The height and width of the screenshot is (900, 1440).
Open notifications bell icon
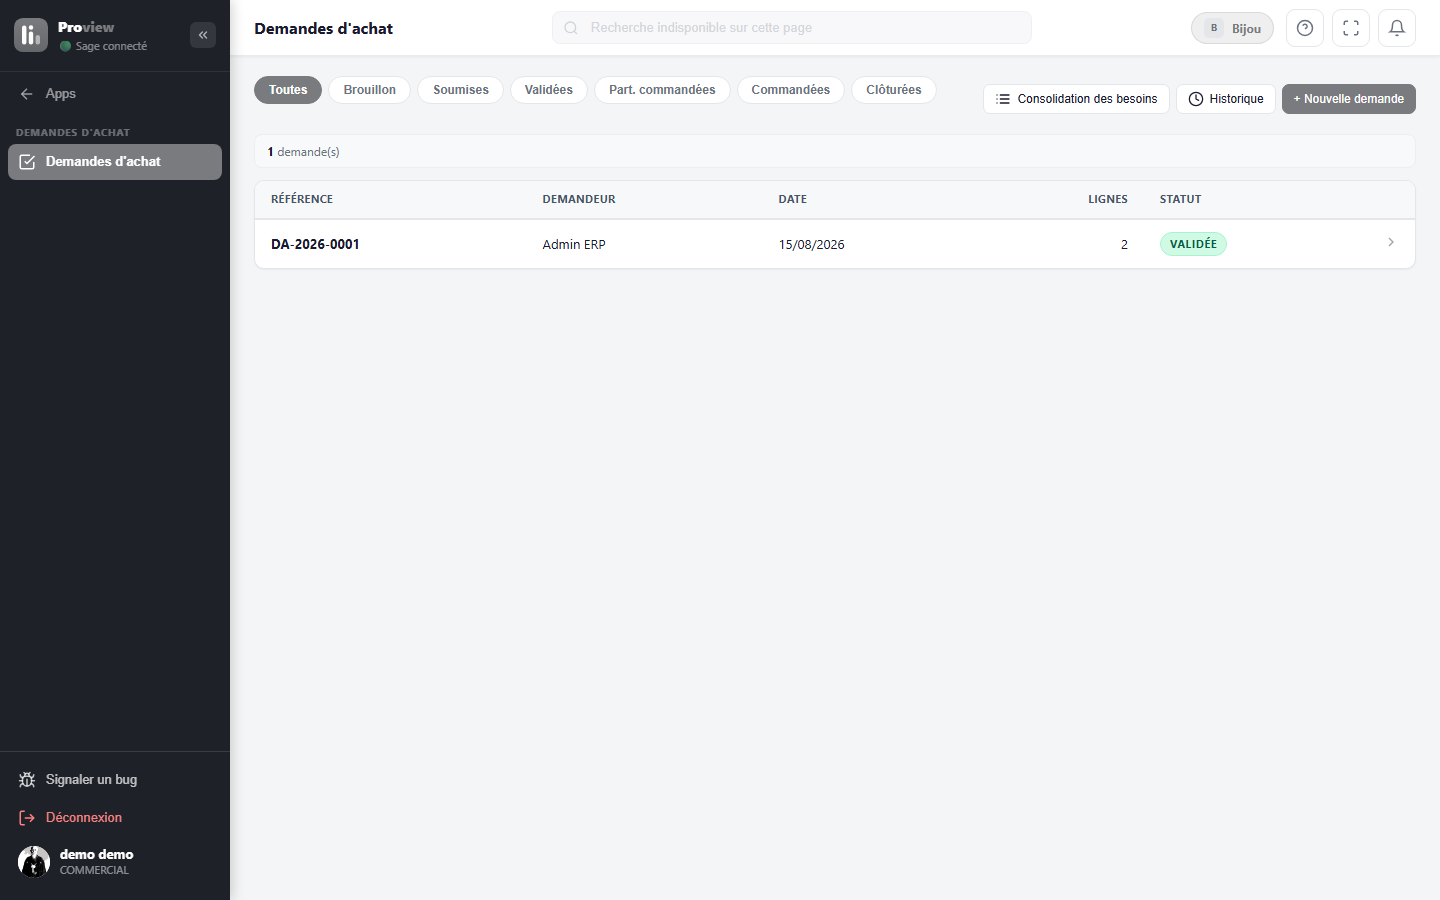point(1397,28)
